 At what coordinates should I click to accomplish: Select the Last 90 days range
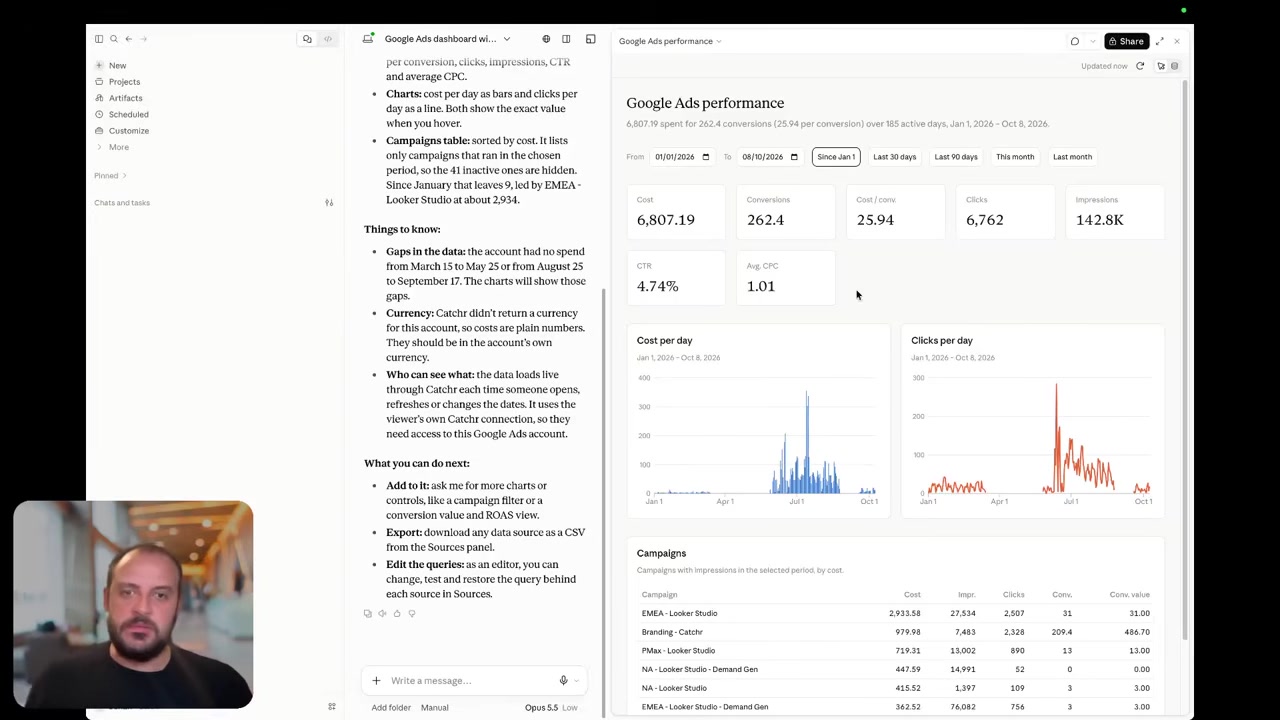(956, 157)
